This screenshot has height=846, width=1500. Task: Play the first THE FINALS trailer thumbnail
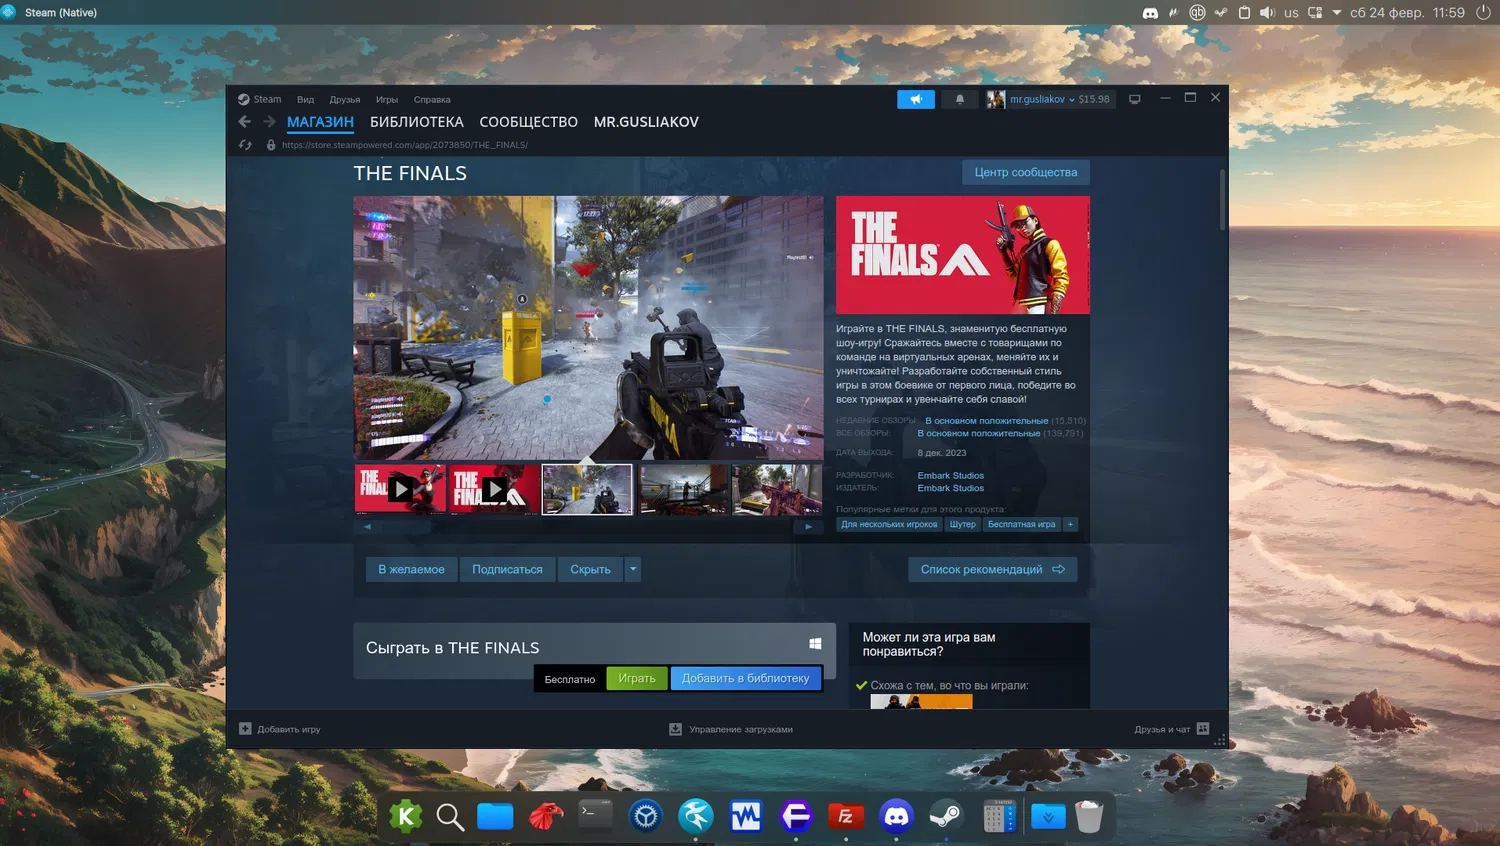400,489
